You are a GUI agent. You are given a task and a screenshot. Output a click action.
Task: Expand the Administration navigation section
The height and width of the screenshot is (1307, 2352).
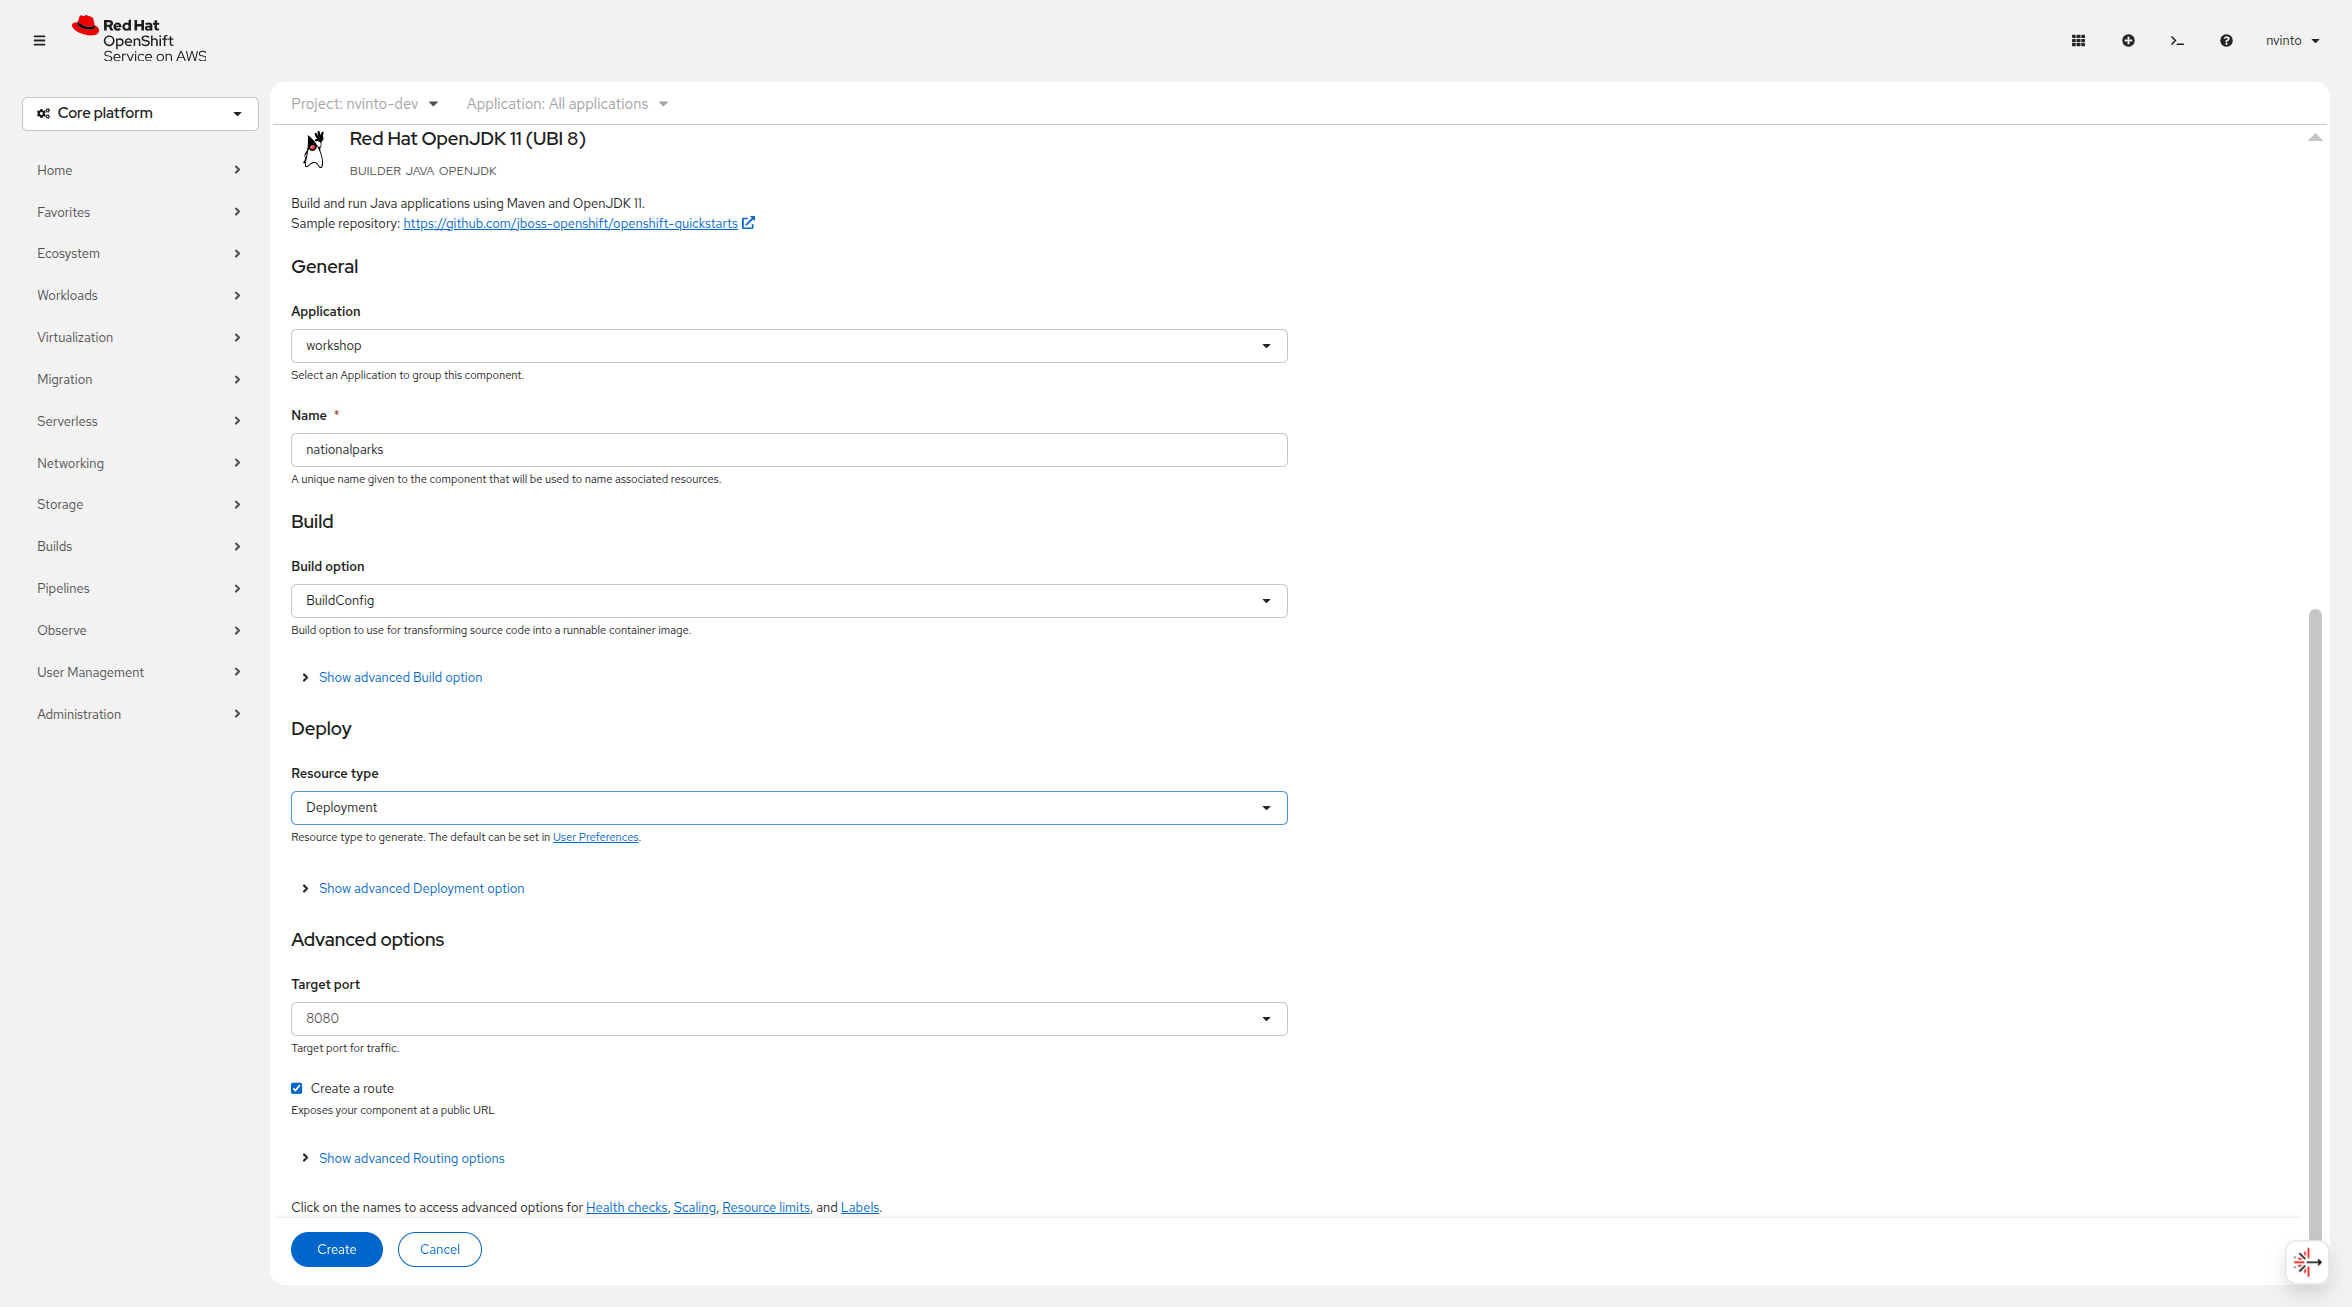click(x=139, y=715)
